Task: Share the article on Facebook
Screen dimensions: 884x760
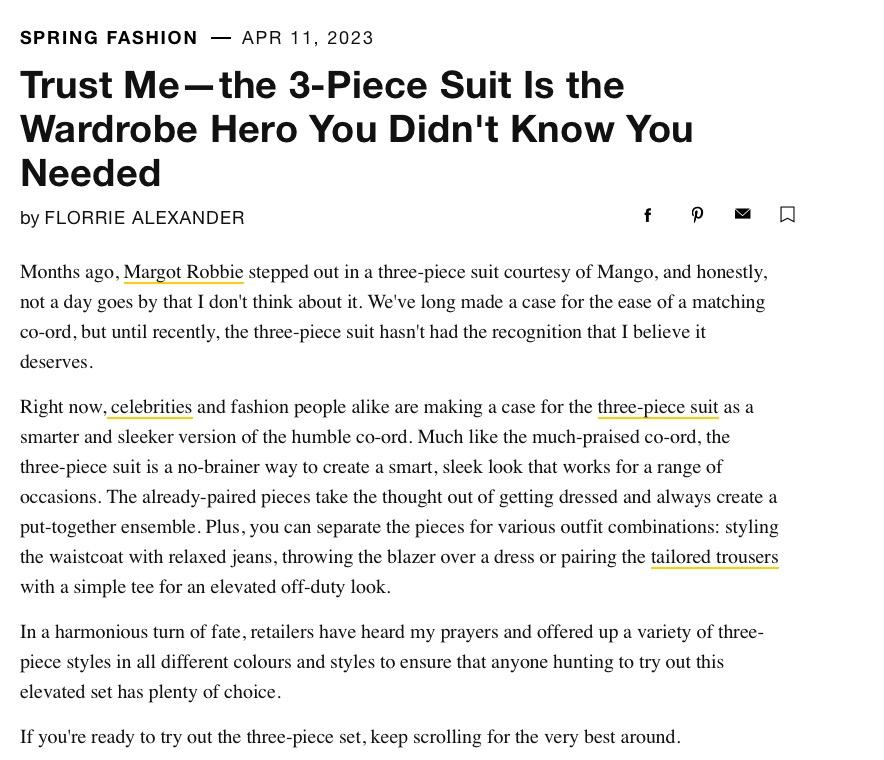Action: tap(647, 215)
